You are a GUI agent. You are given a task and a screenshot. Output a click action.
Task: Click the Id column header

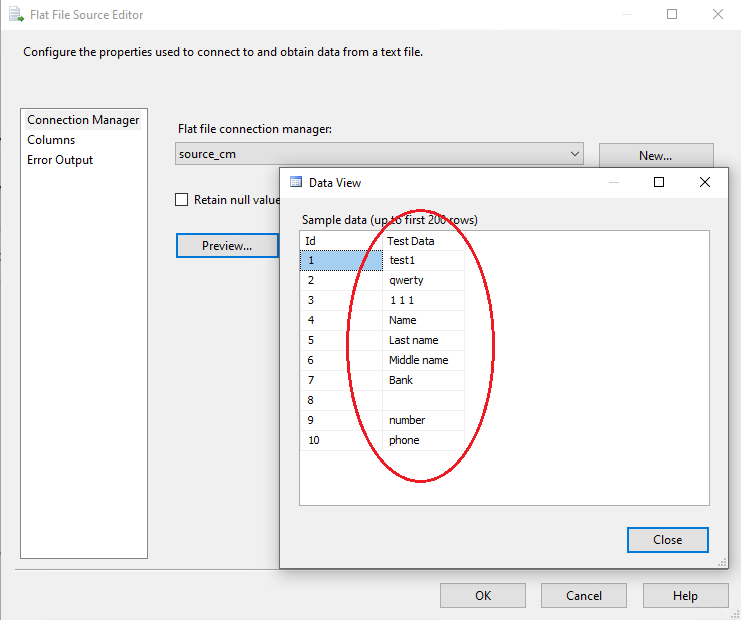(340, 241)
